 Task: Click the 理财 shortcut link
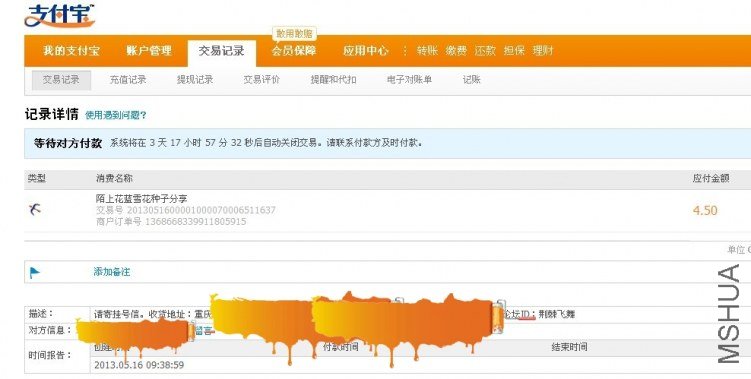point(543,51)
